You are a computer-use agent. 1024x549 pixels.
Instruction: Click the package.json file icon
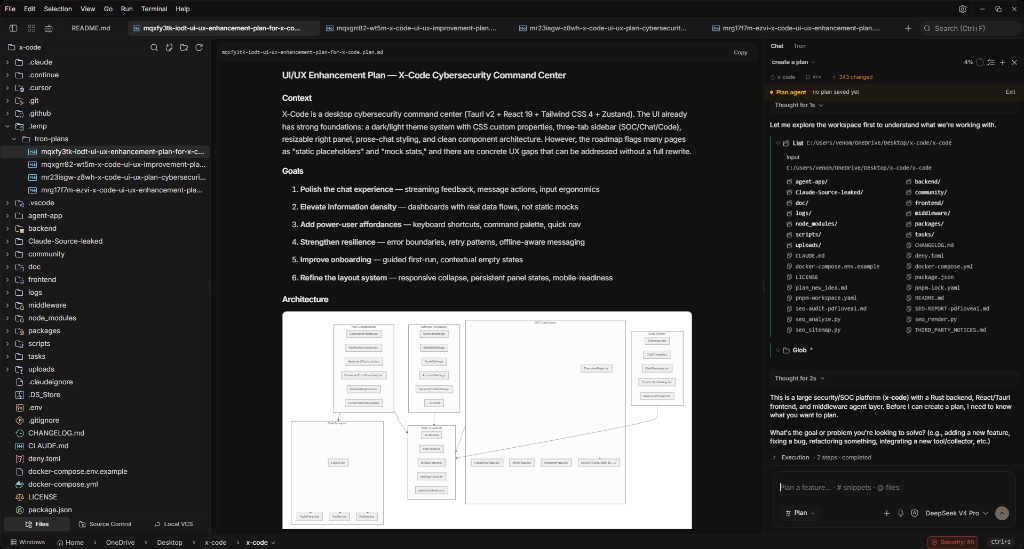20,510
